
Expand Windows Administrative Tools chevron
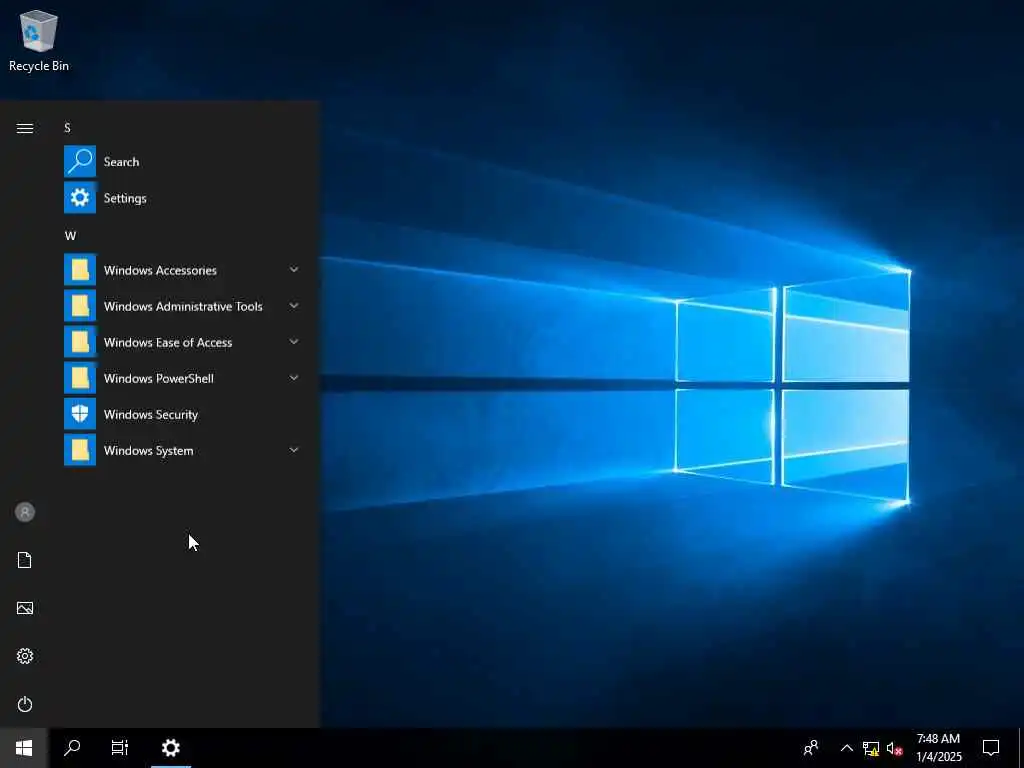click(294, 305)
